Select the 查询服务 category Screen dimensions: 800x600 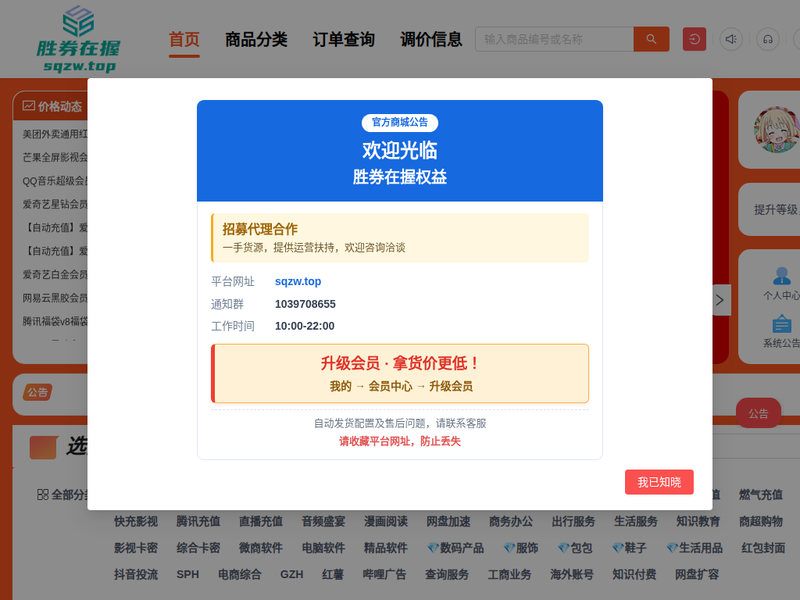click(x=447, y=574)
